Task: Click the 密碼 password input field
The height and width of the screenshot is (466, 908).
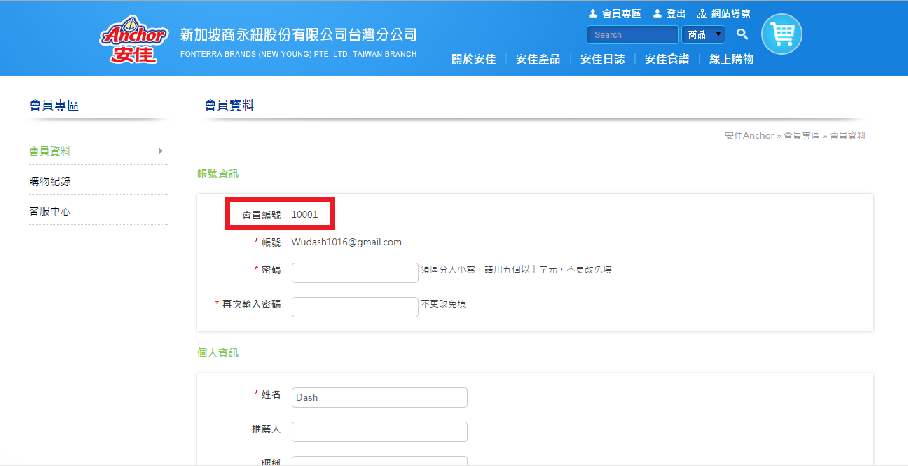Action: (x=355, y=272)
